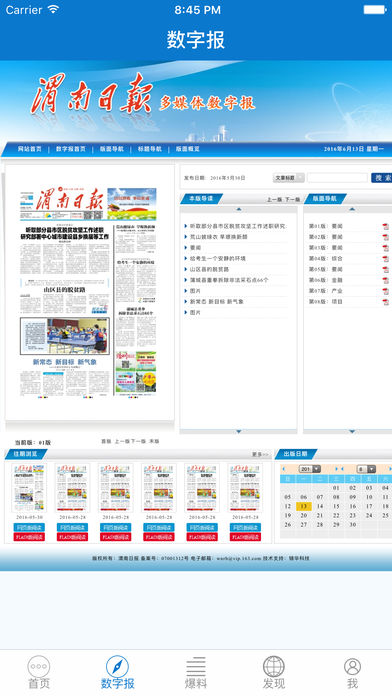Select date 22 in the calendar
The image size is (392, 696).
point(336,516)
